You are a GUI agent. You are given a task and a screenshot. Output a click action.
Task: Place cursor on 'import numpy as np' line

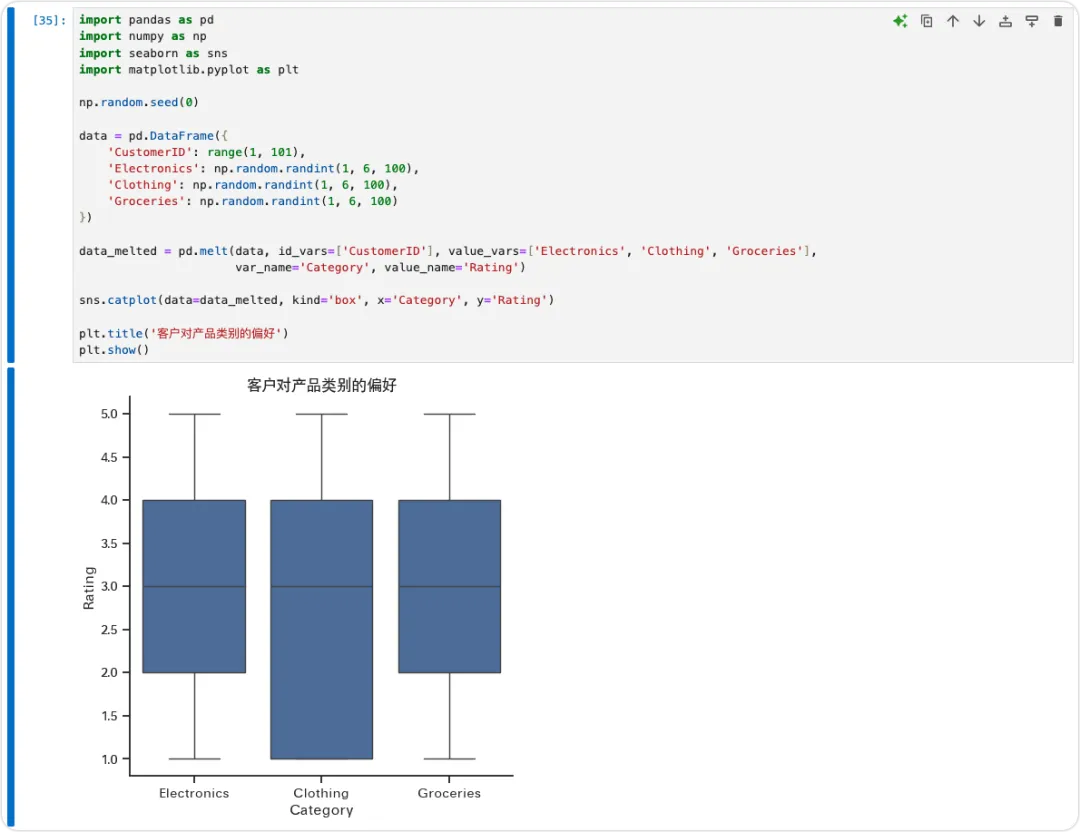coord(143,37)
